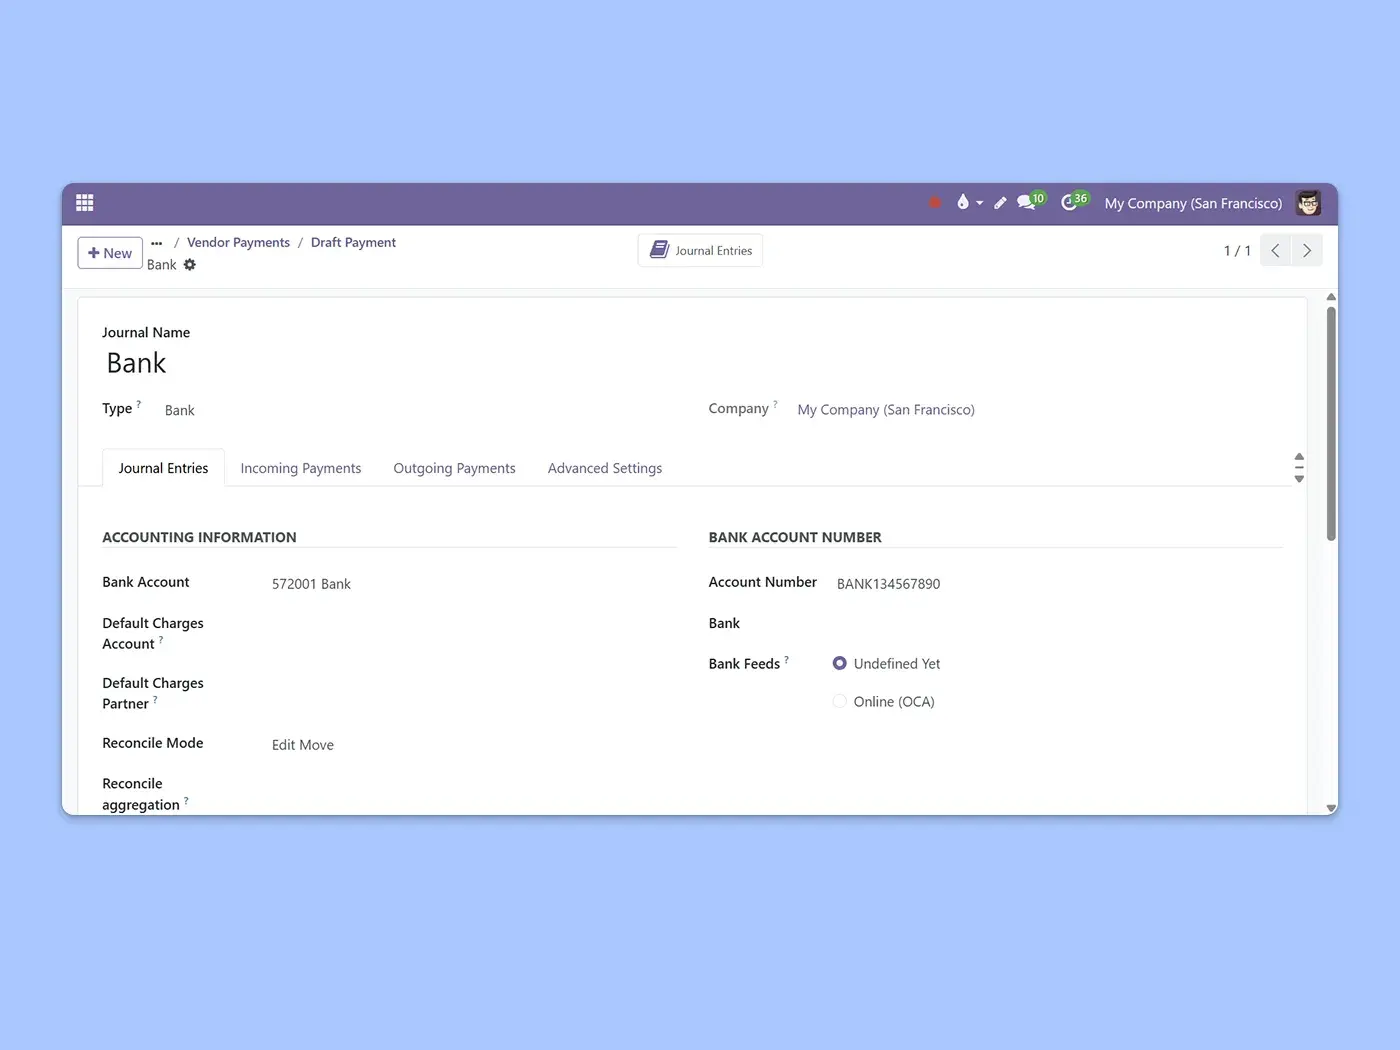Click the New record button

(110, 253)
